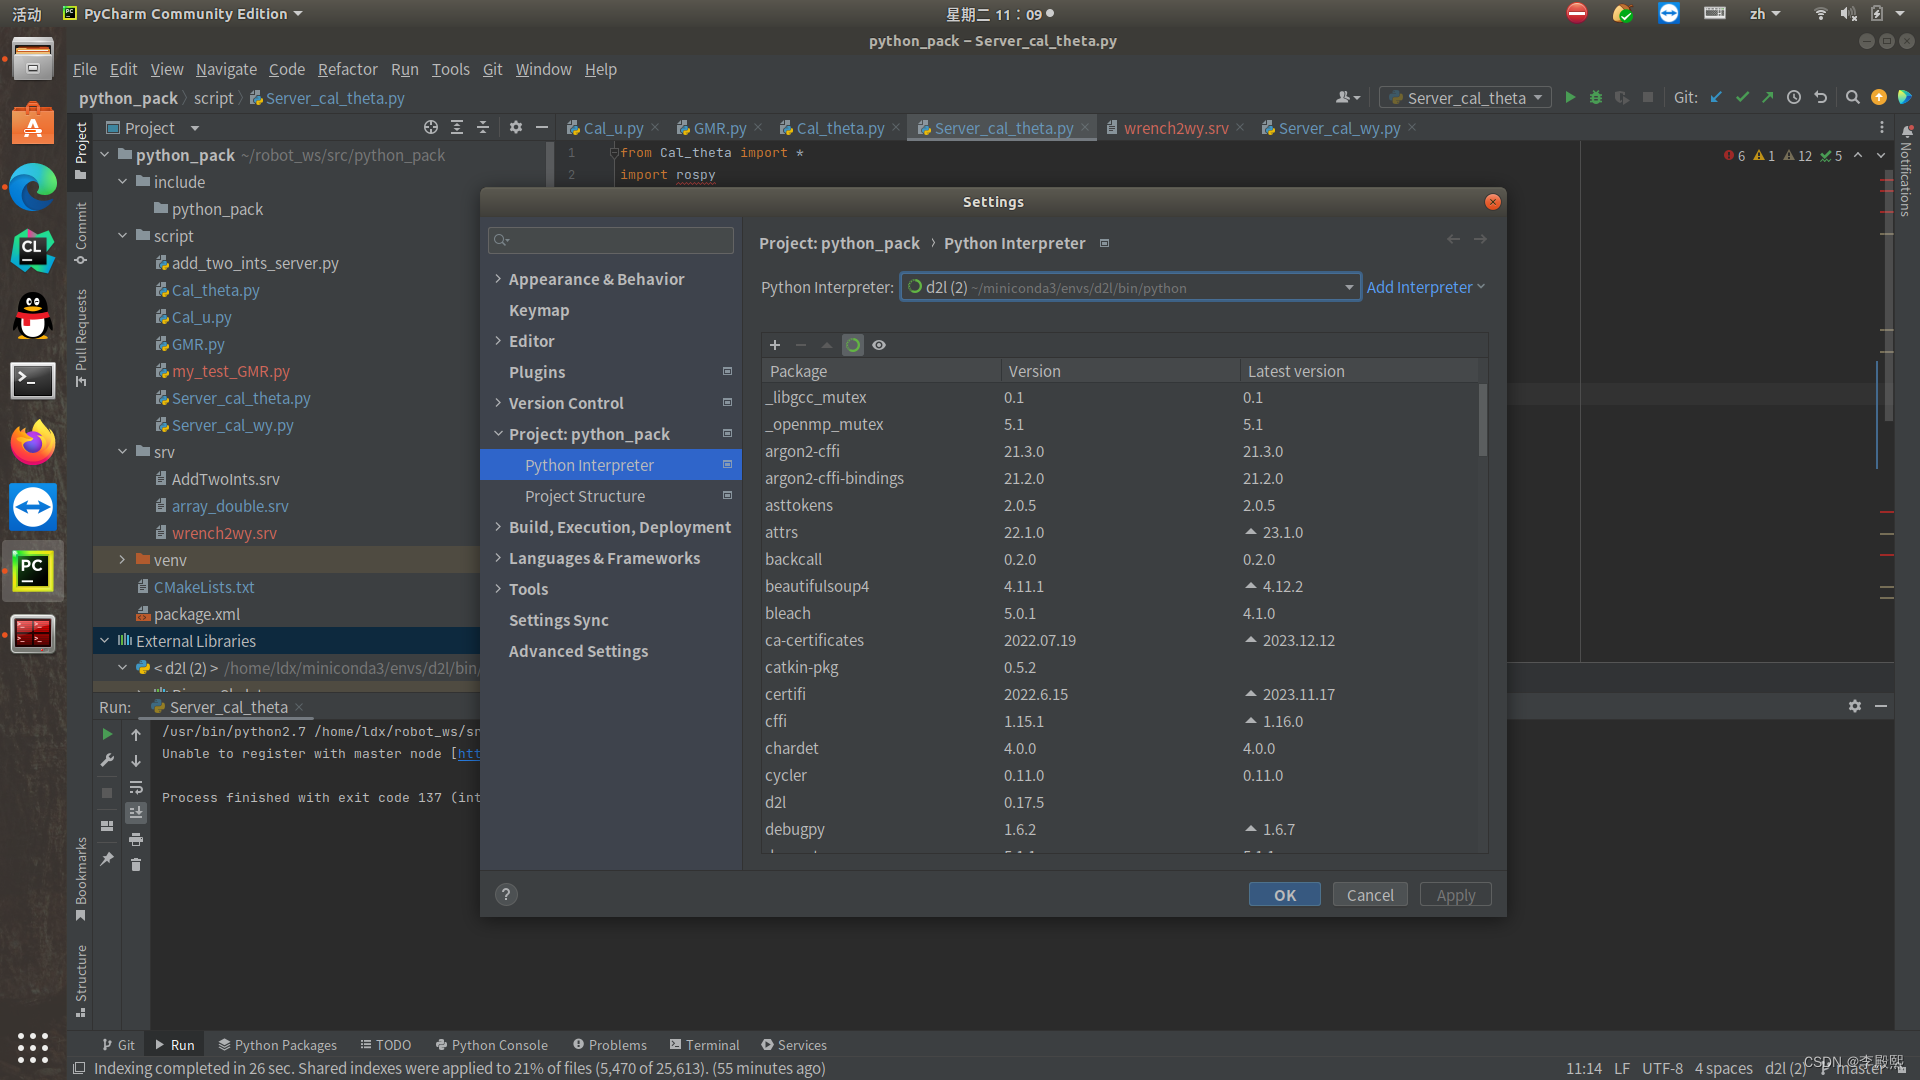Expand Appearance & Behavior settings section
The width and height of the screenshot is (1920, 1080).
click(x=498, y=279)
